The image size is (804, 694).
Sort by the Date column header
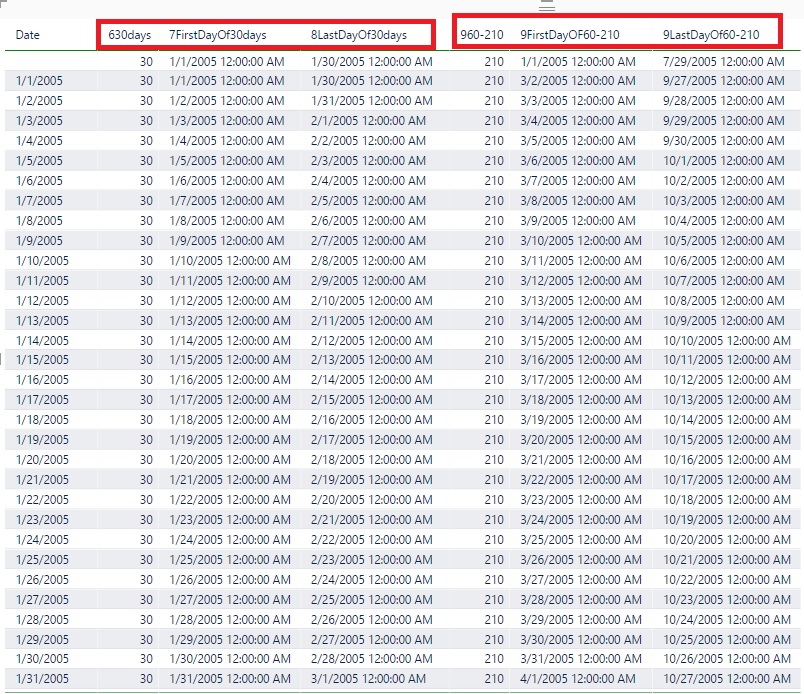pos(28,35)
